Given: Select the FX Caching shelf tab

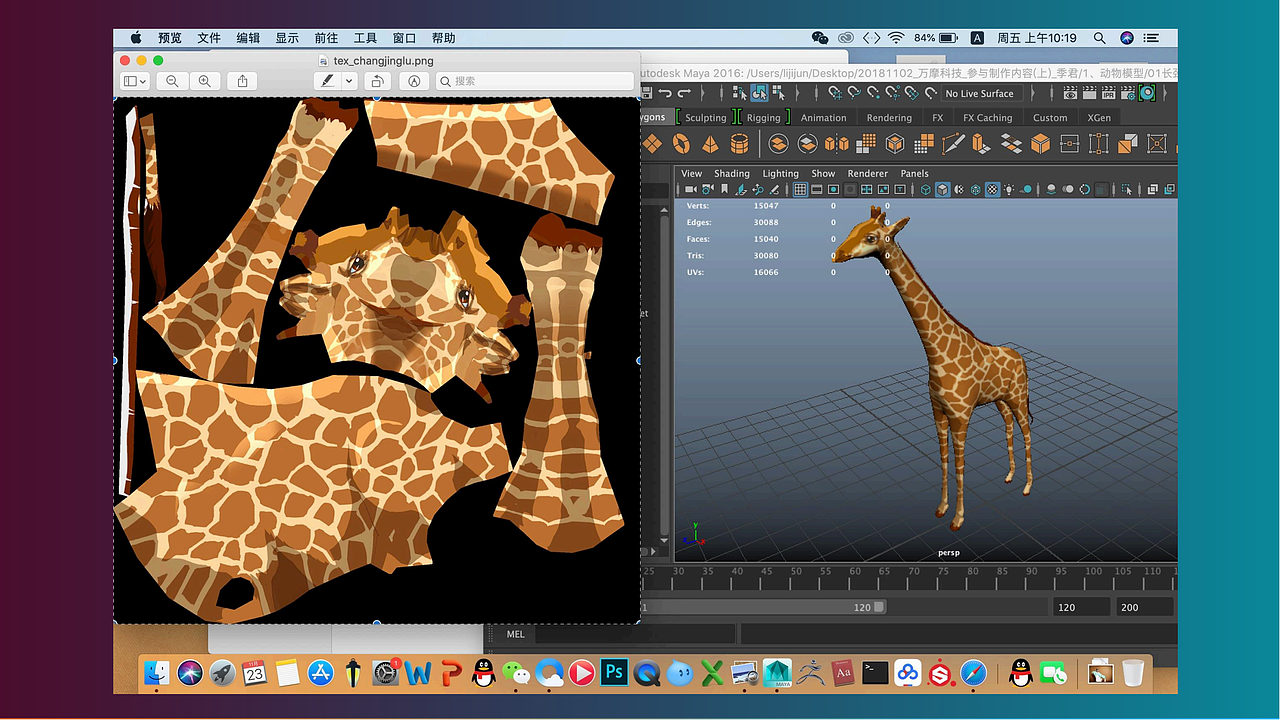Looking at the screenshot, I should [x=988, y=118].
